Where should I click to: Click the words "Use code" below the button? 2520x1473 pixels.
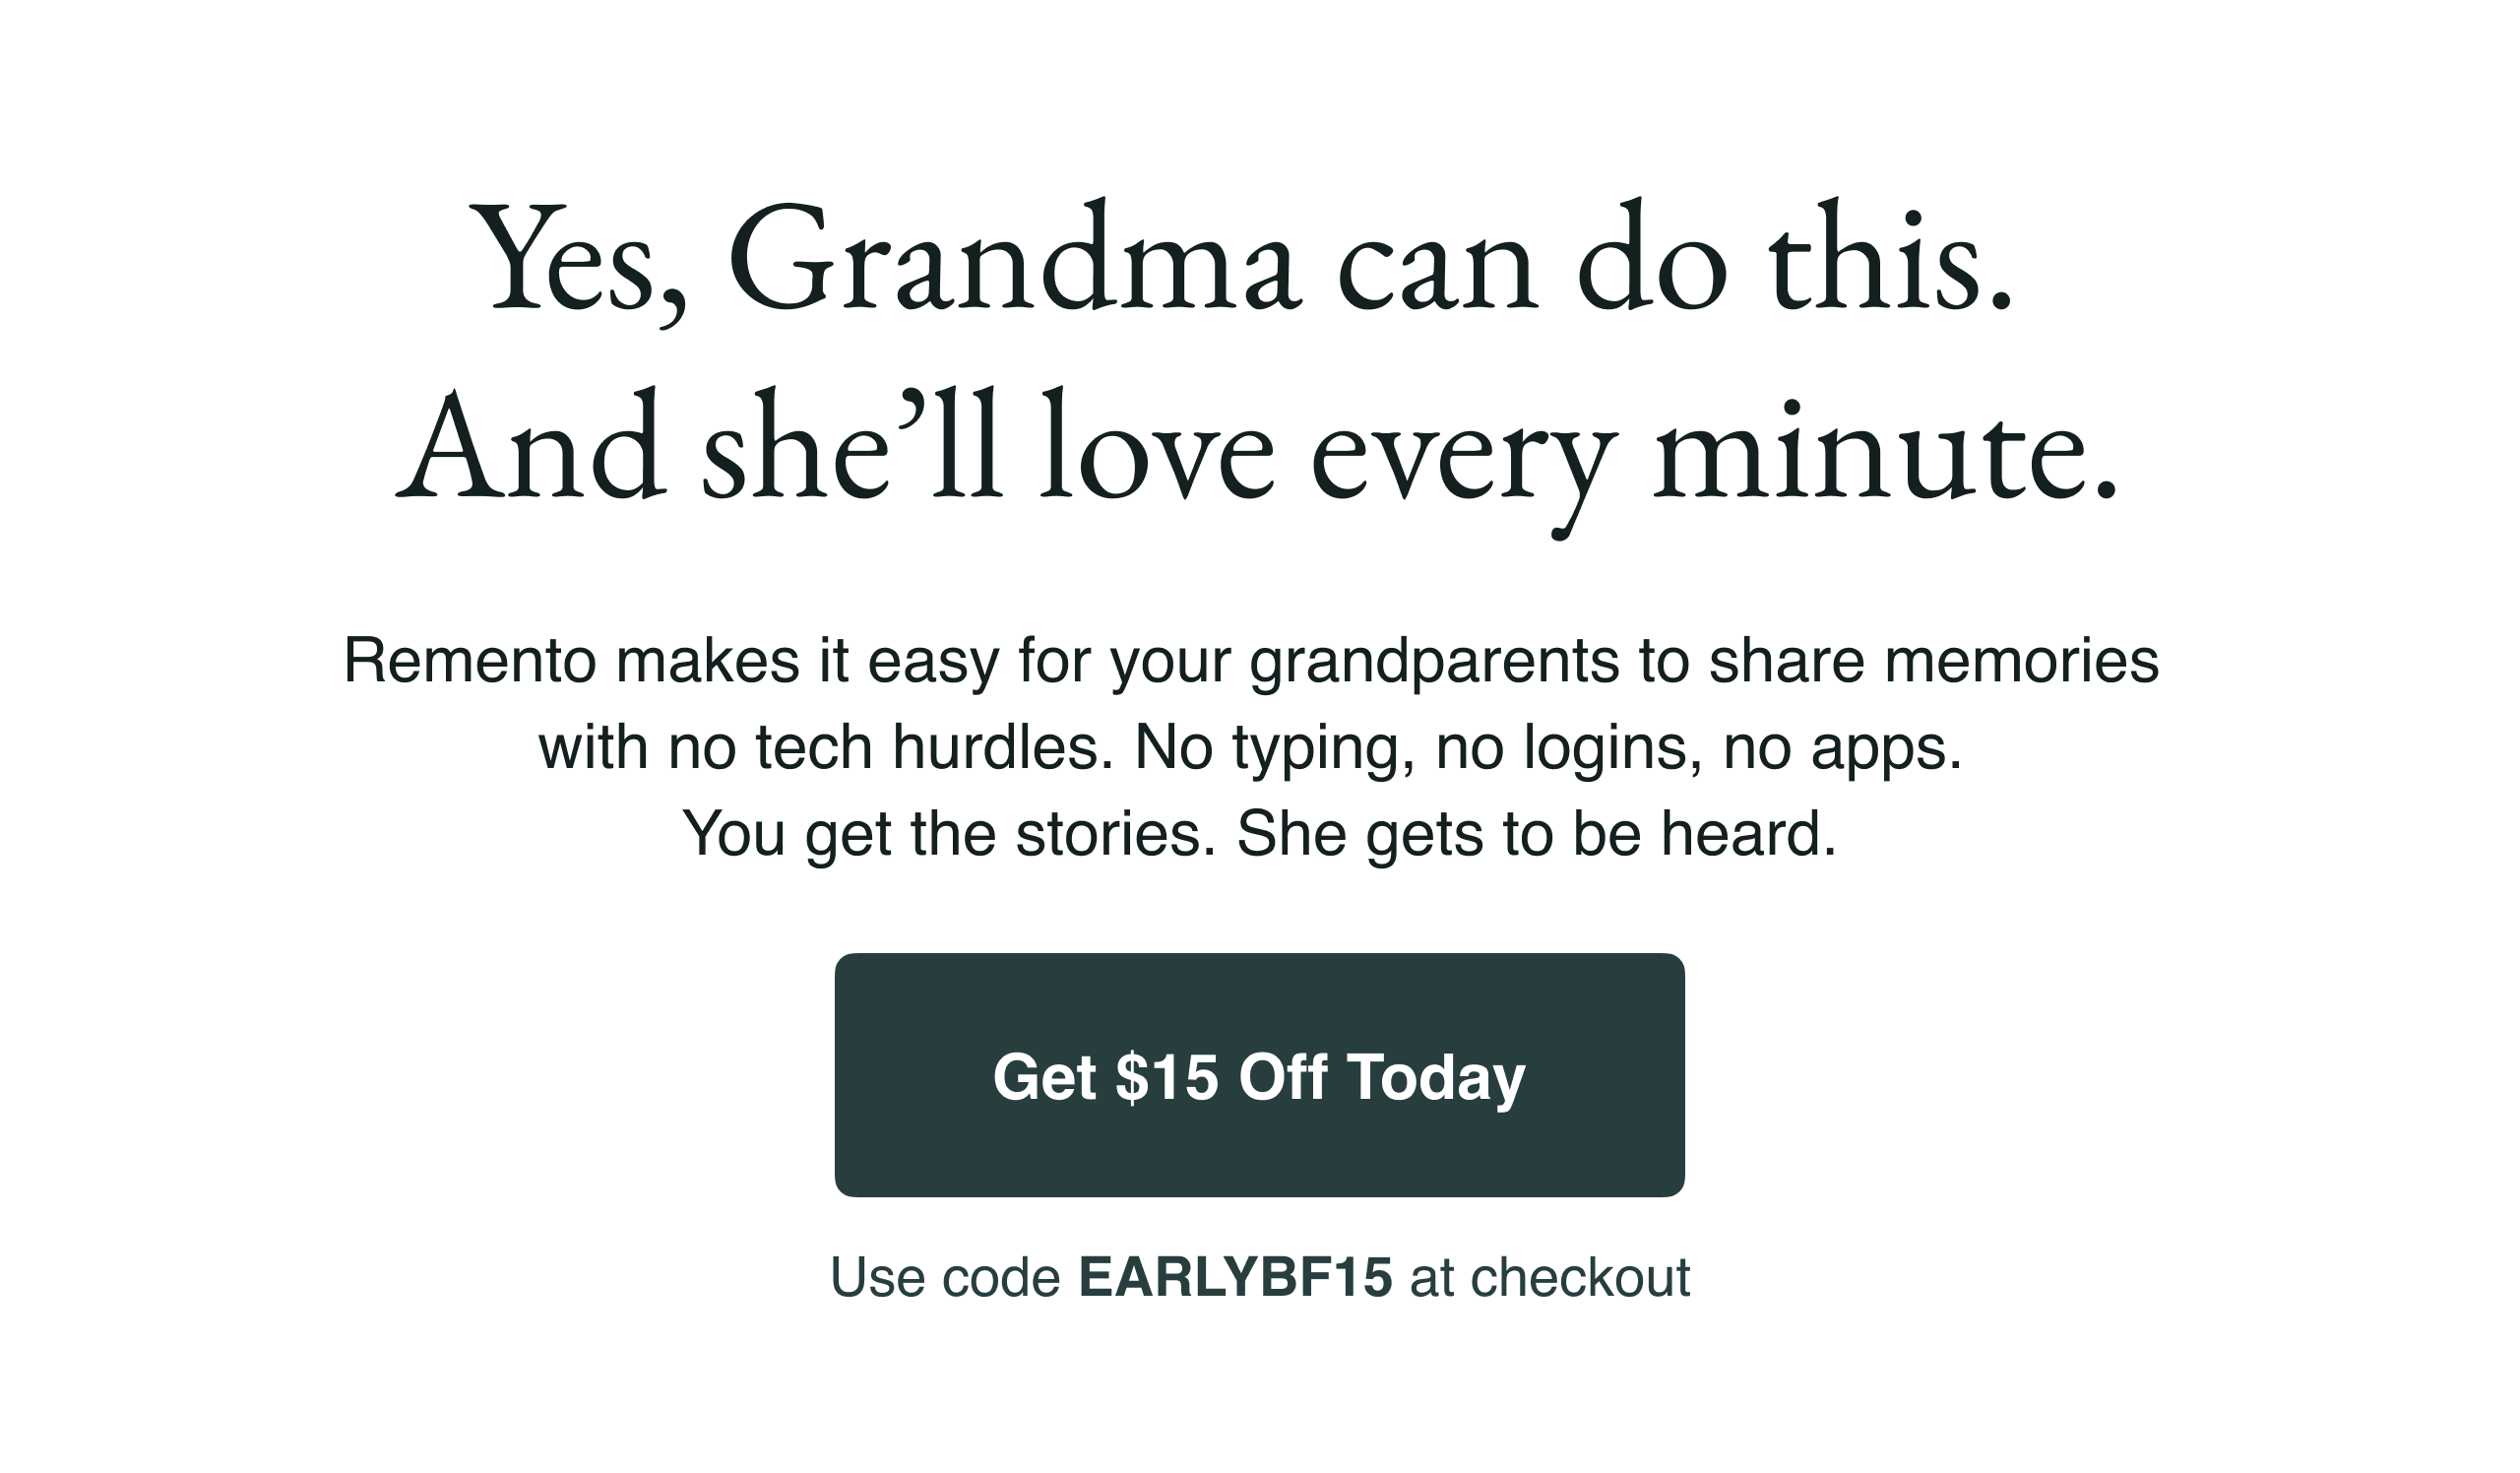pyautogui.click(x=945, y=1277)
